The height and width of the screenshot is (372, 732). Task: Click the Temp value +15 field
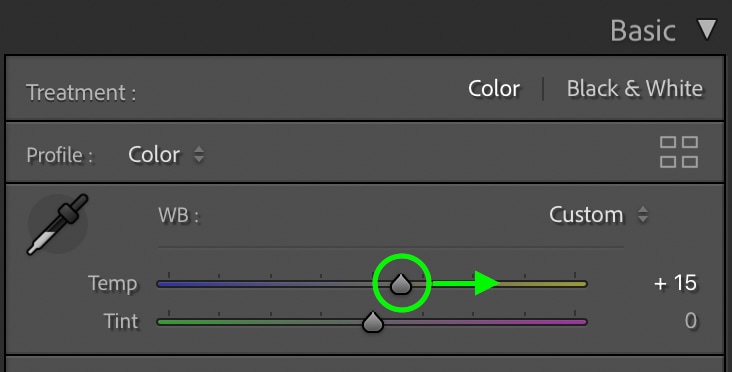pyautogui.click(x=675, y=283)
